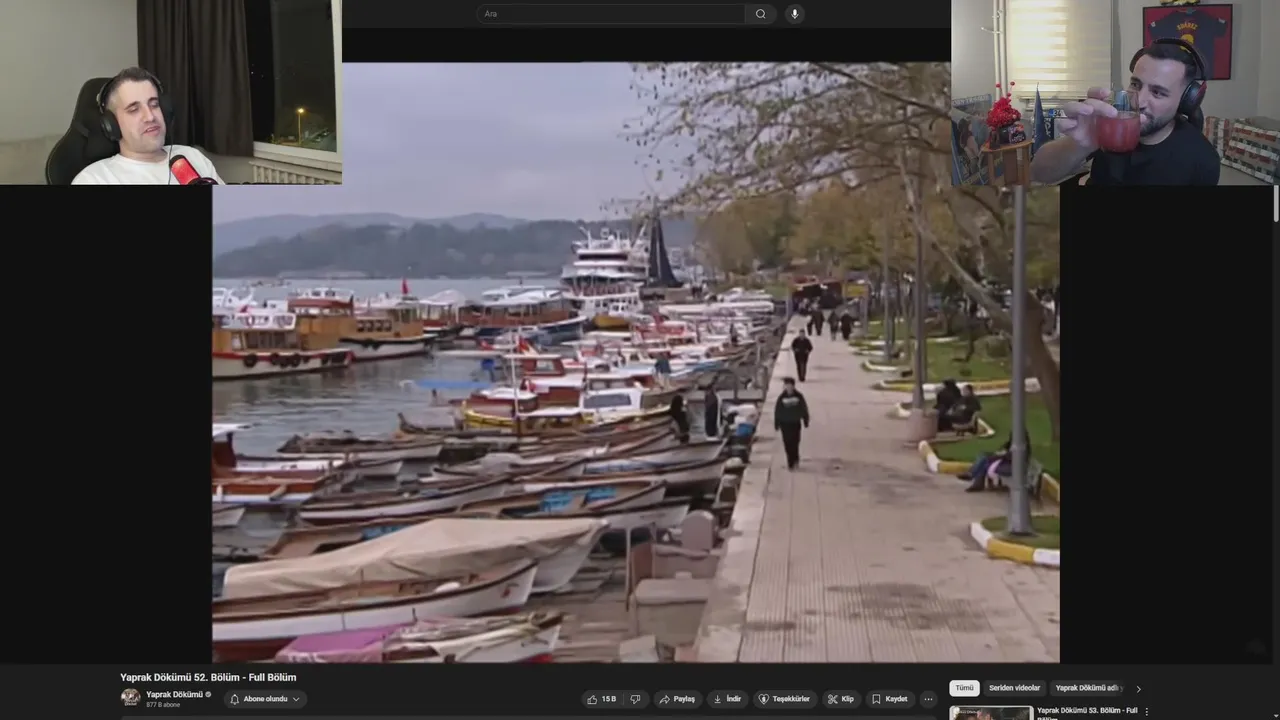Viewport: 1280px width, 720px height.
Task: Dislike the video with thumbs-down icon
Action: click(635, 699)
